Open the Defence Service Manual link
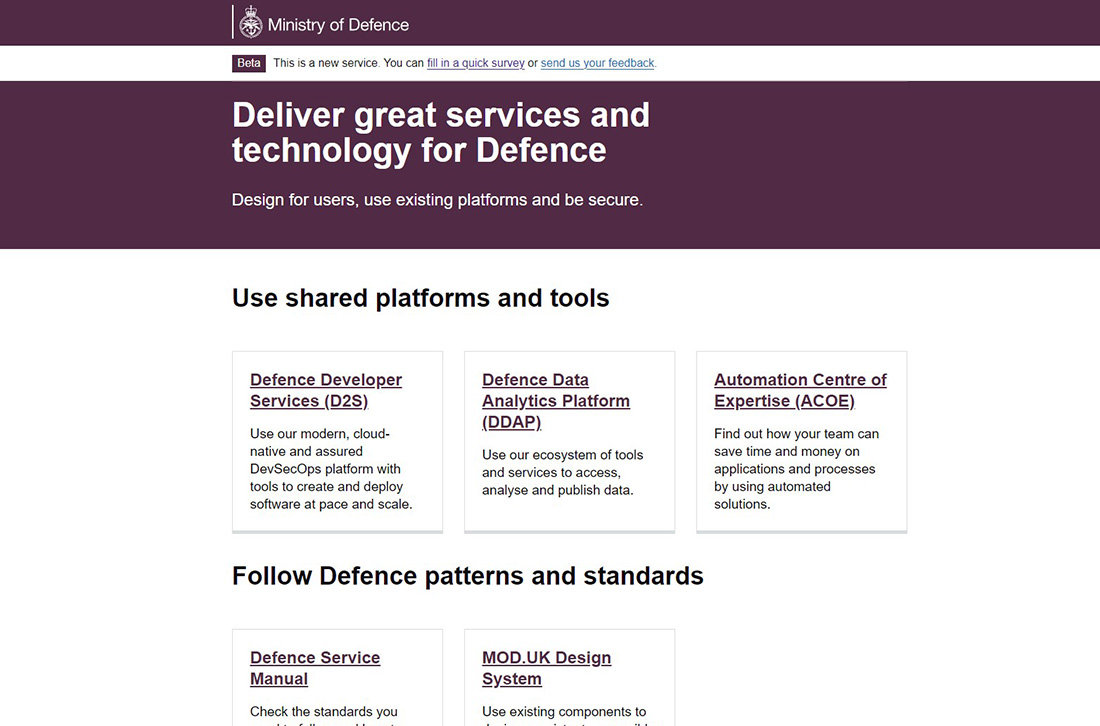The height and width of the screenshot is (726, 1100). (314, 668)
